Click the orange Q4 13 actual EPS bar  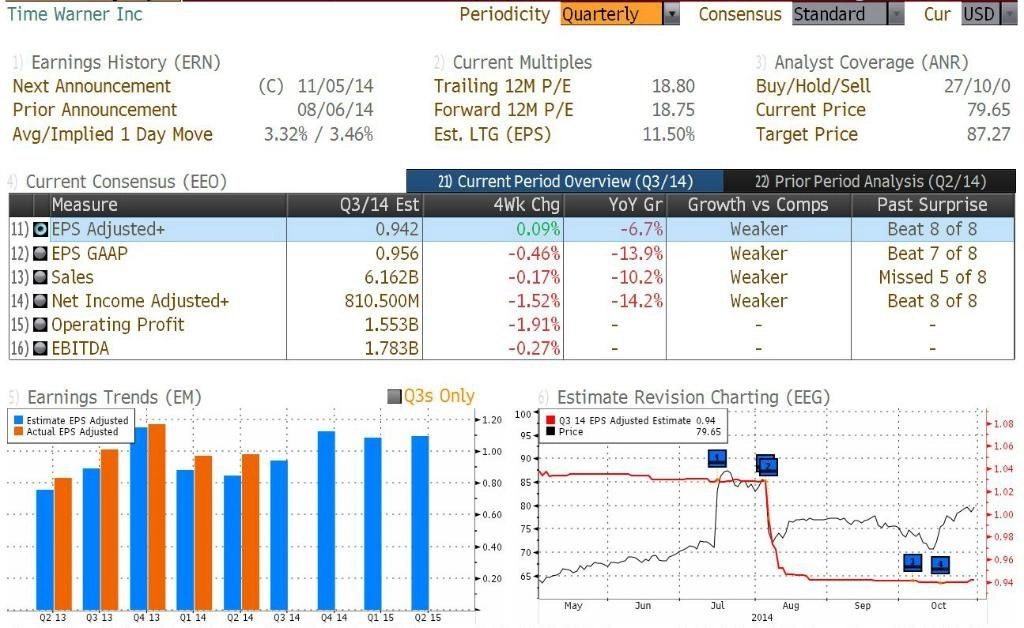point(157,516)
